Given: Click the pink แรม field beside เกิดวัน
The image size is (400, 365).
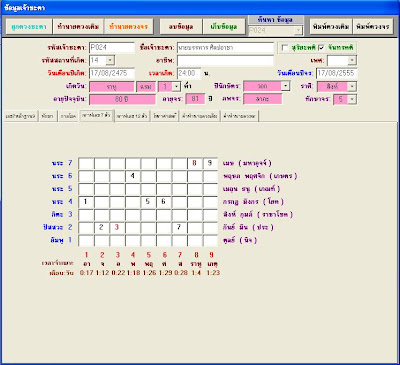Looking at the screenshot, I should pyautogui.click(x=146, y=86).
